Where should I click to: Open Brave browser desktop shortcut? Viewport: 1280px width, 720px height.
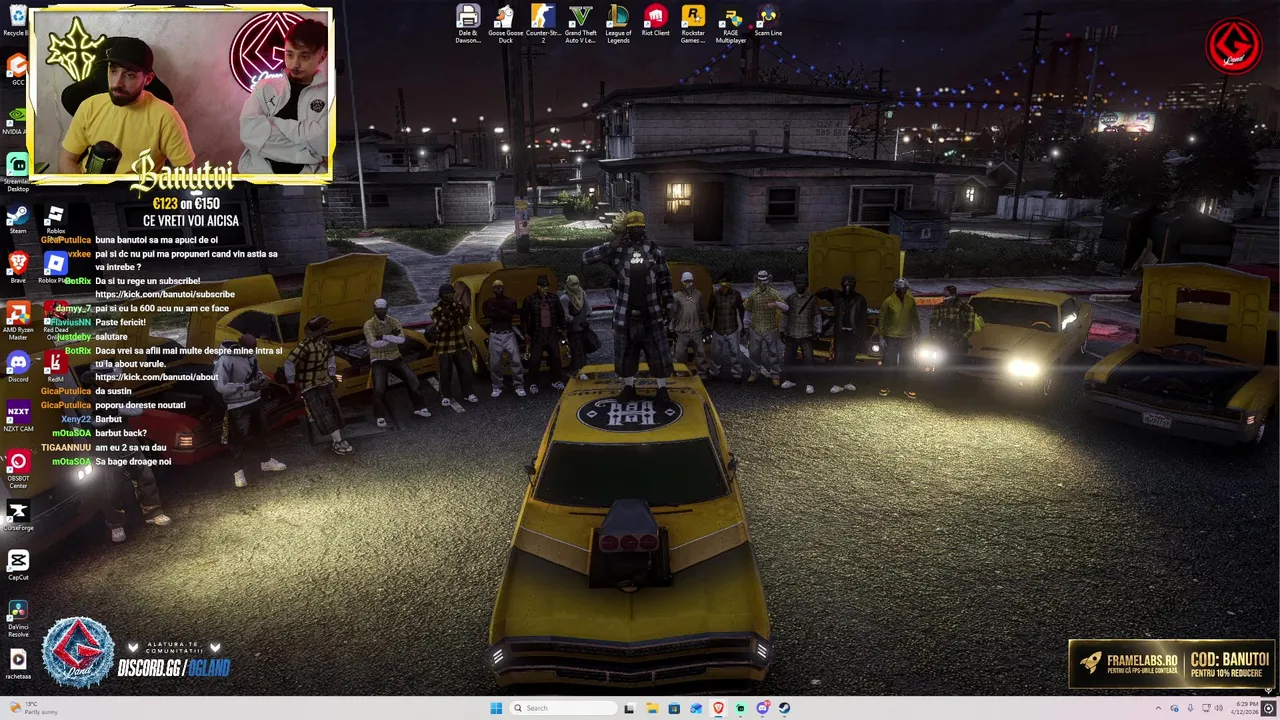pyautogui.click(x=17, y=268)
